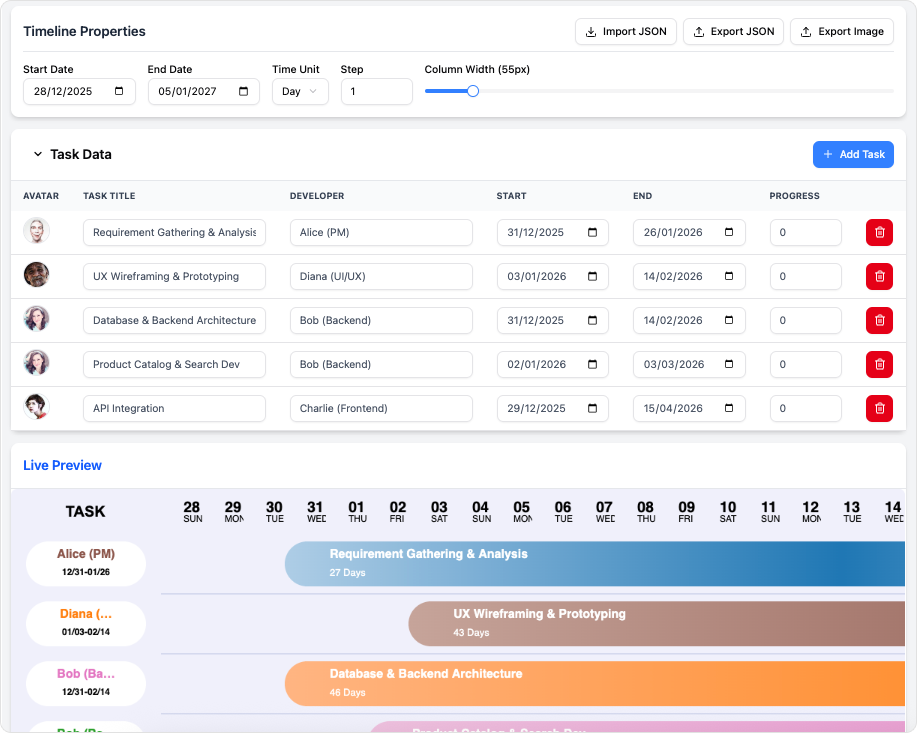The height and width of the screenshot is (733, 917).
Task: Open calendar picker in End Date field
Action: click(x=244, y=92)
